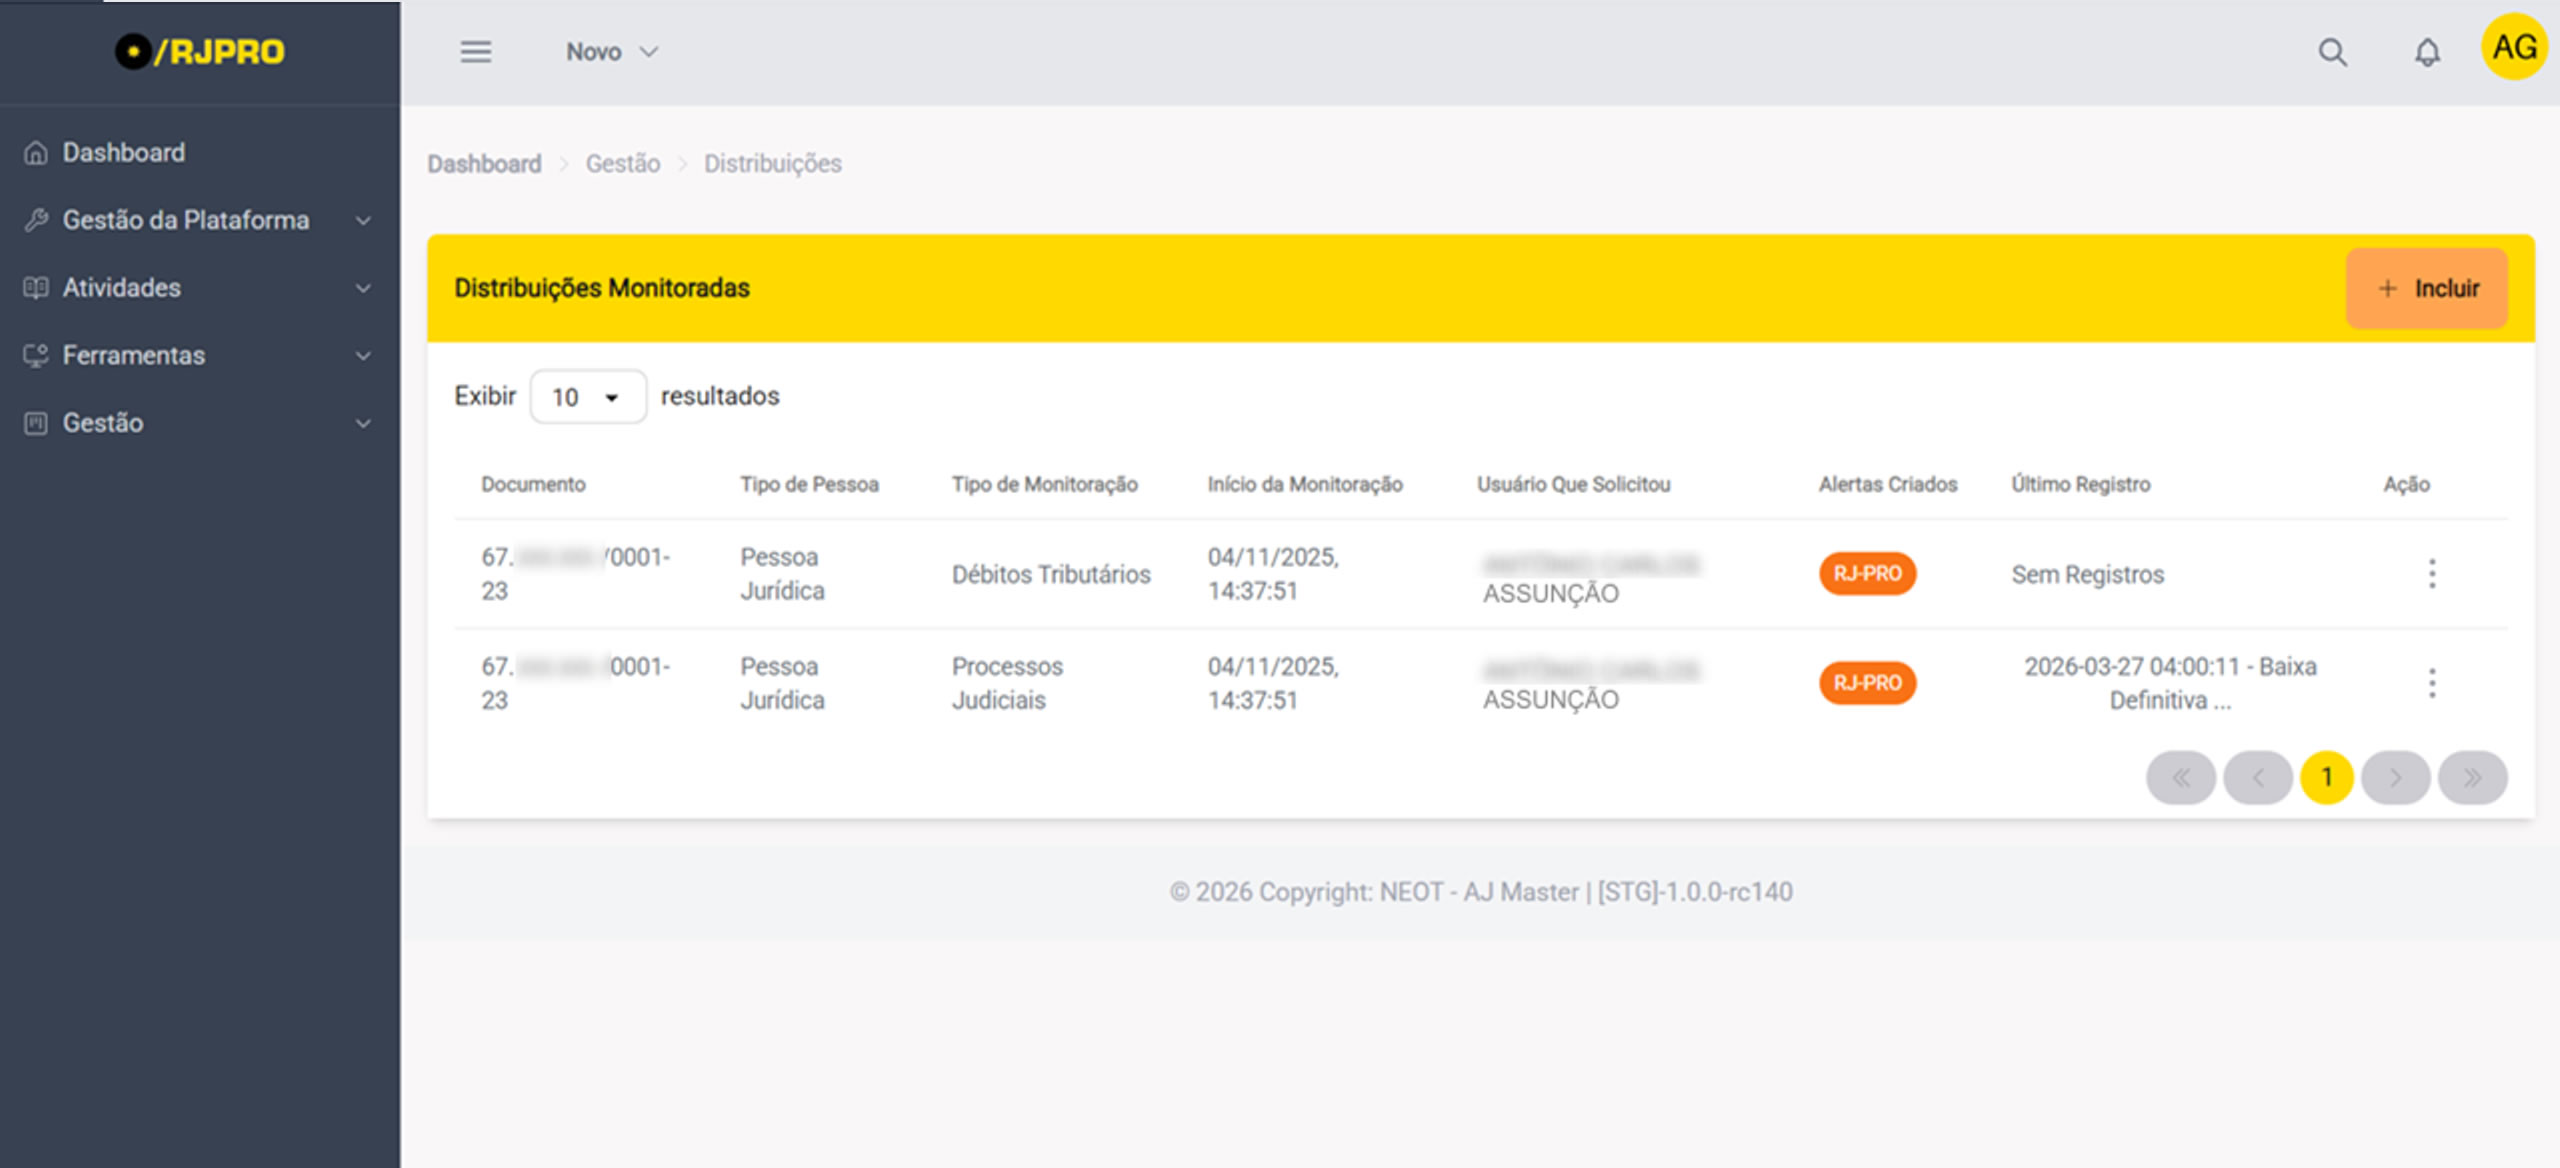Viewport: 2560px width, 1168px height.
Task: Select page 1 in pagination
Action: coord(2326,778)
